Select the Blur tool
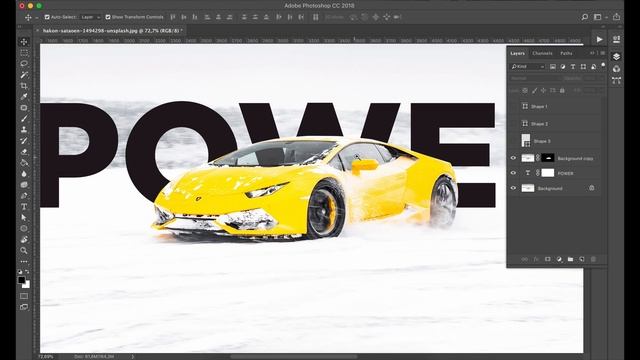Screen dimensions: 640x360 (x=24, y=174)
